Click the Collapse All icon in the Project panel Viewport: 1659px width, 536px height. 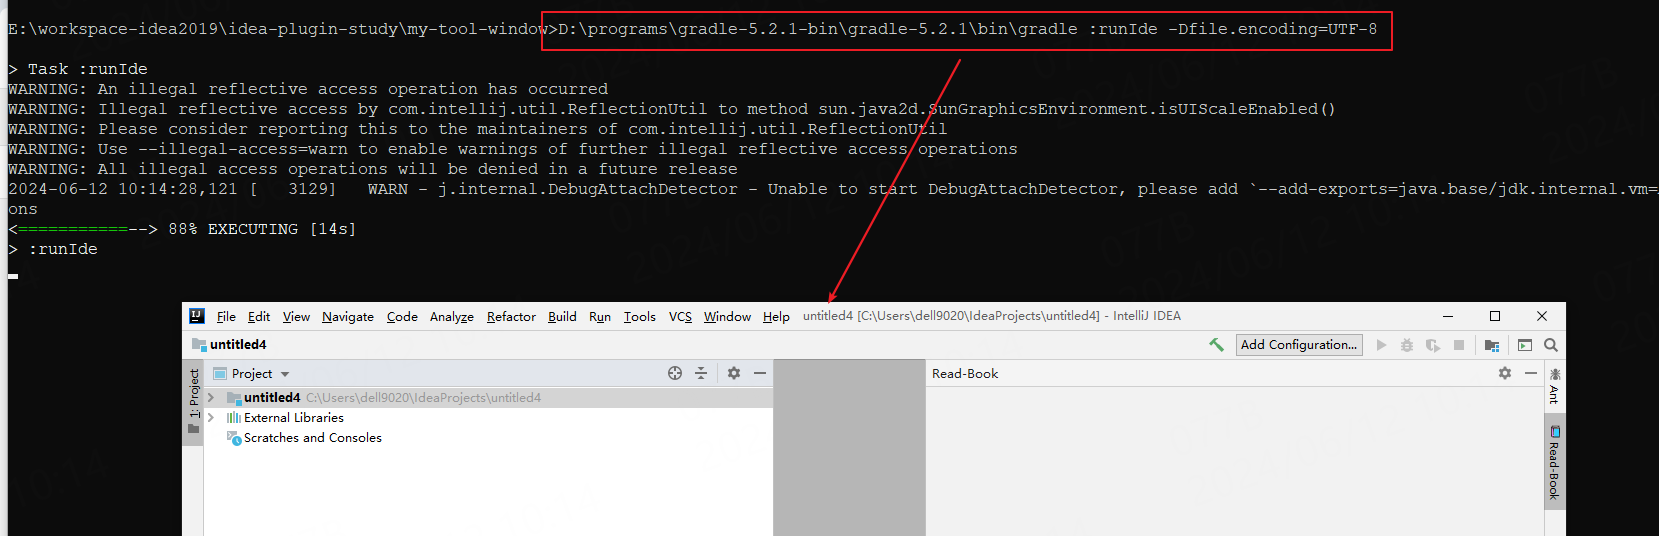(701, 373)
